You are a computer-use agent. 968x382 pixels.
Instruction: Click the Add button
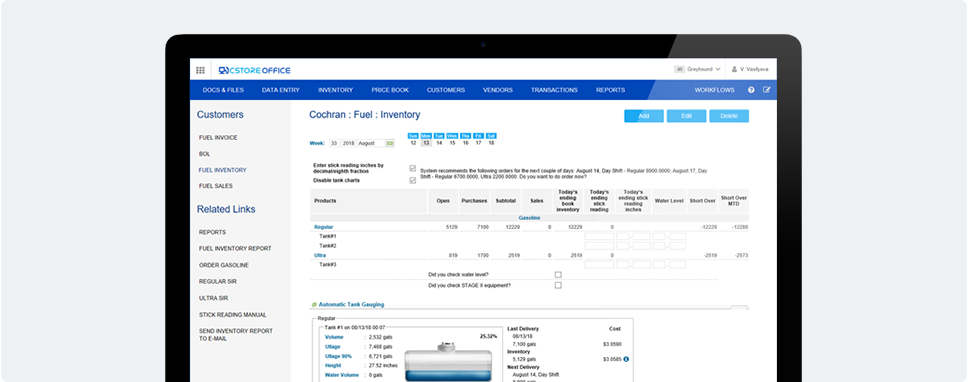point(644,116)
